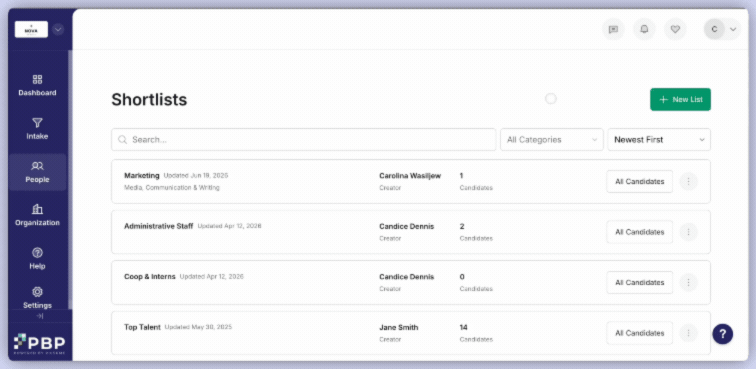Open the floating help question-mark button

[723, 334]
